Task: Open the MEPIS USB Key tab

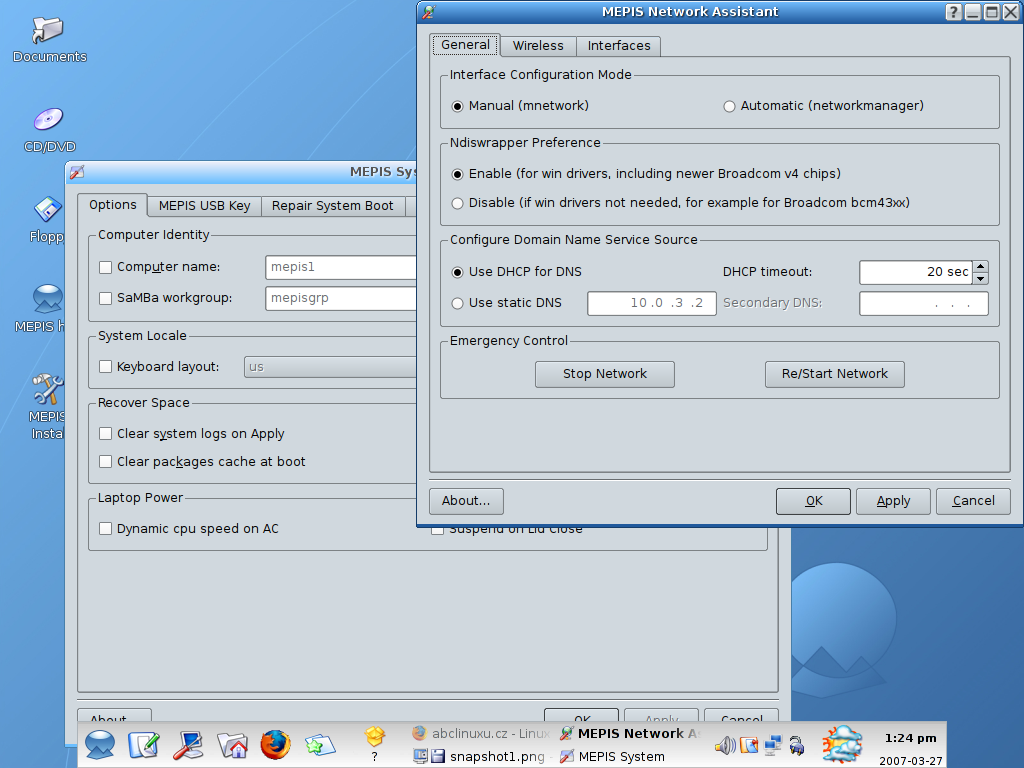Action: [x=204, y=206]
